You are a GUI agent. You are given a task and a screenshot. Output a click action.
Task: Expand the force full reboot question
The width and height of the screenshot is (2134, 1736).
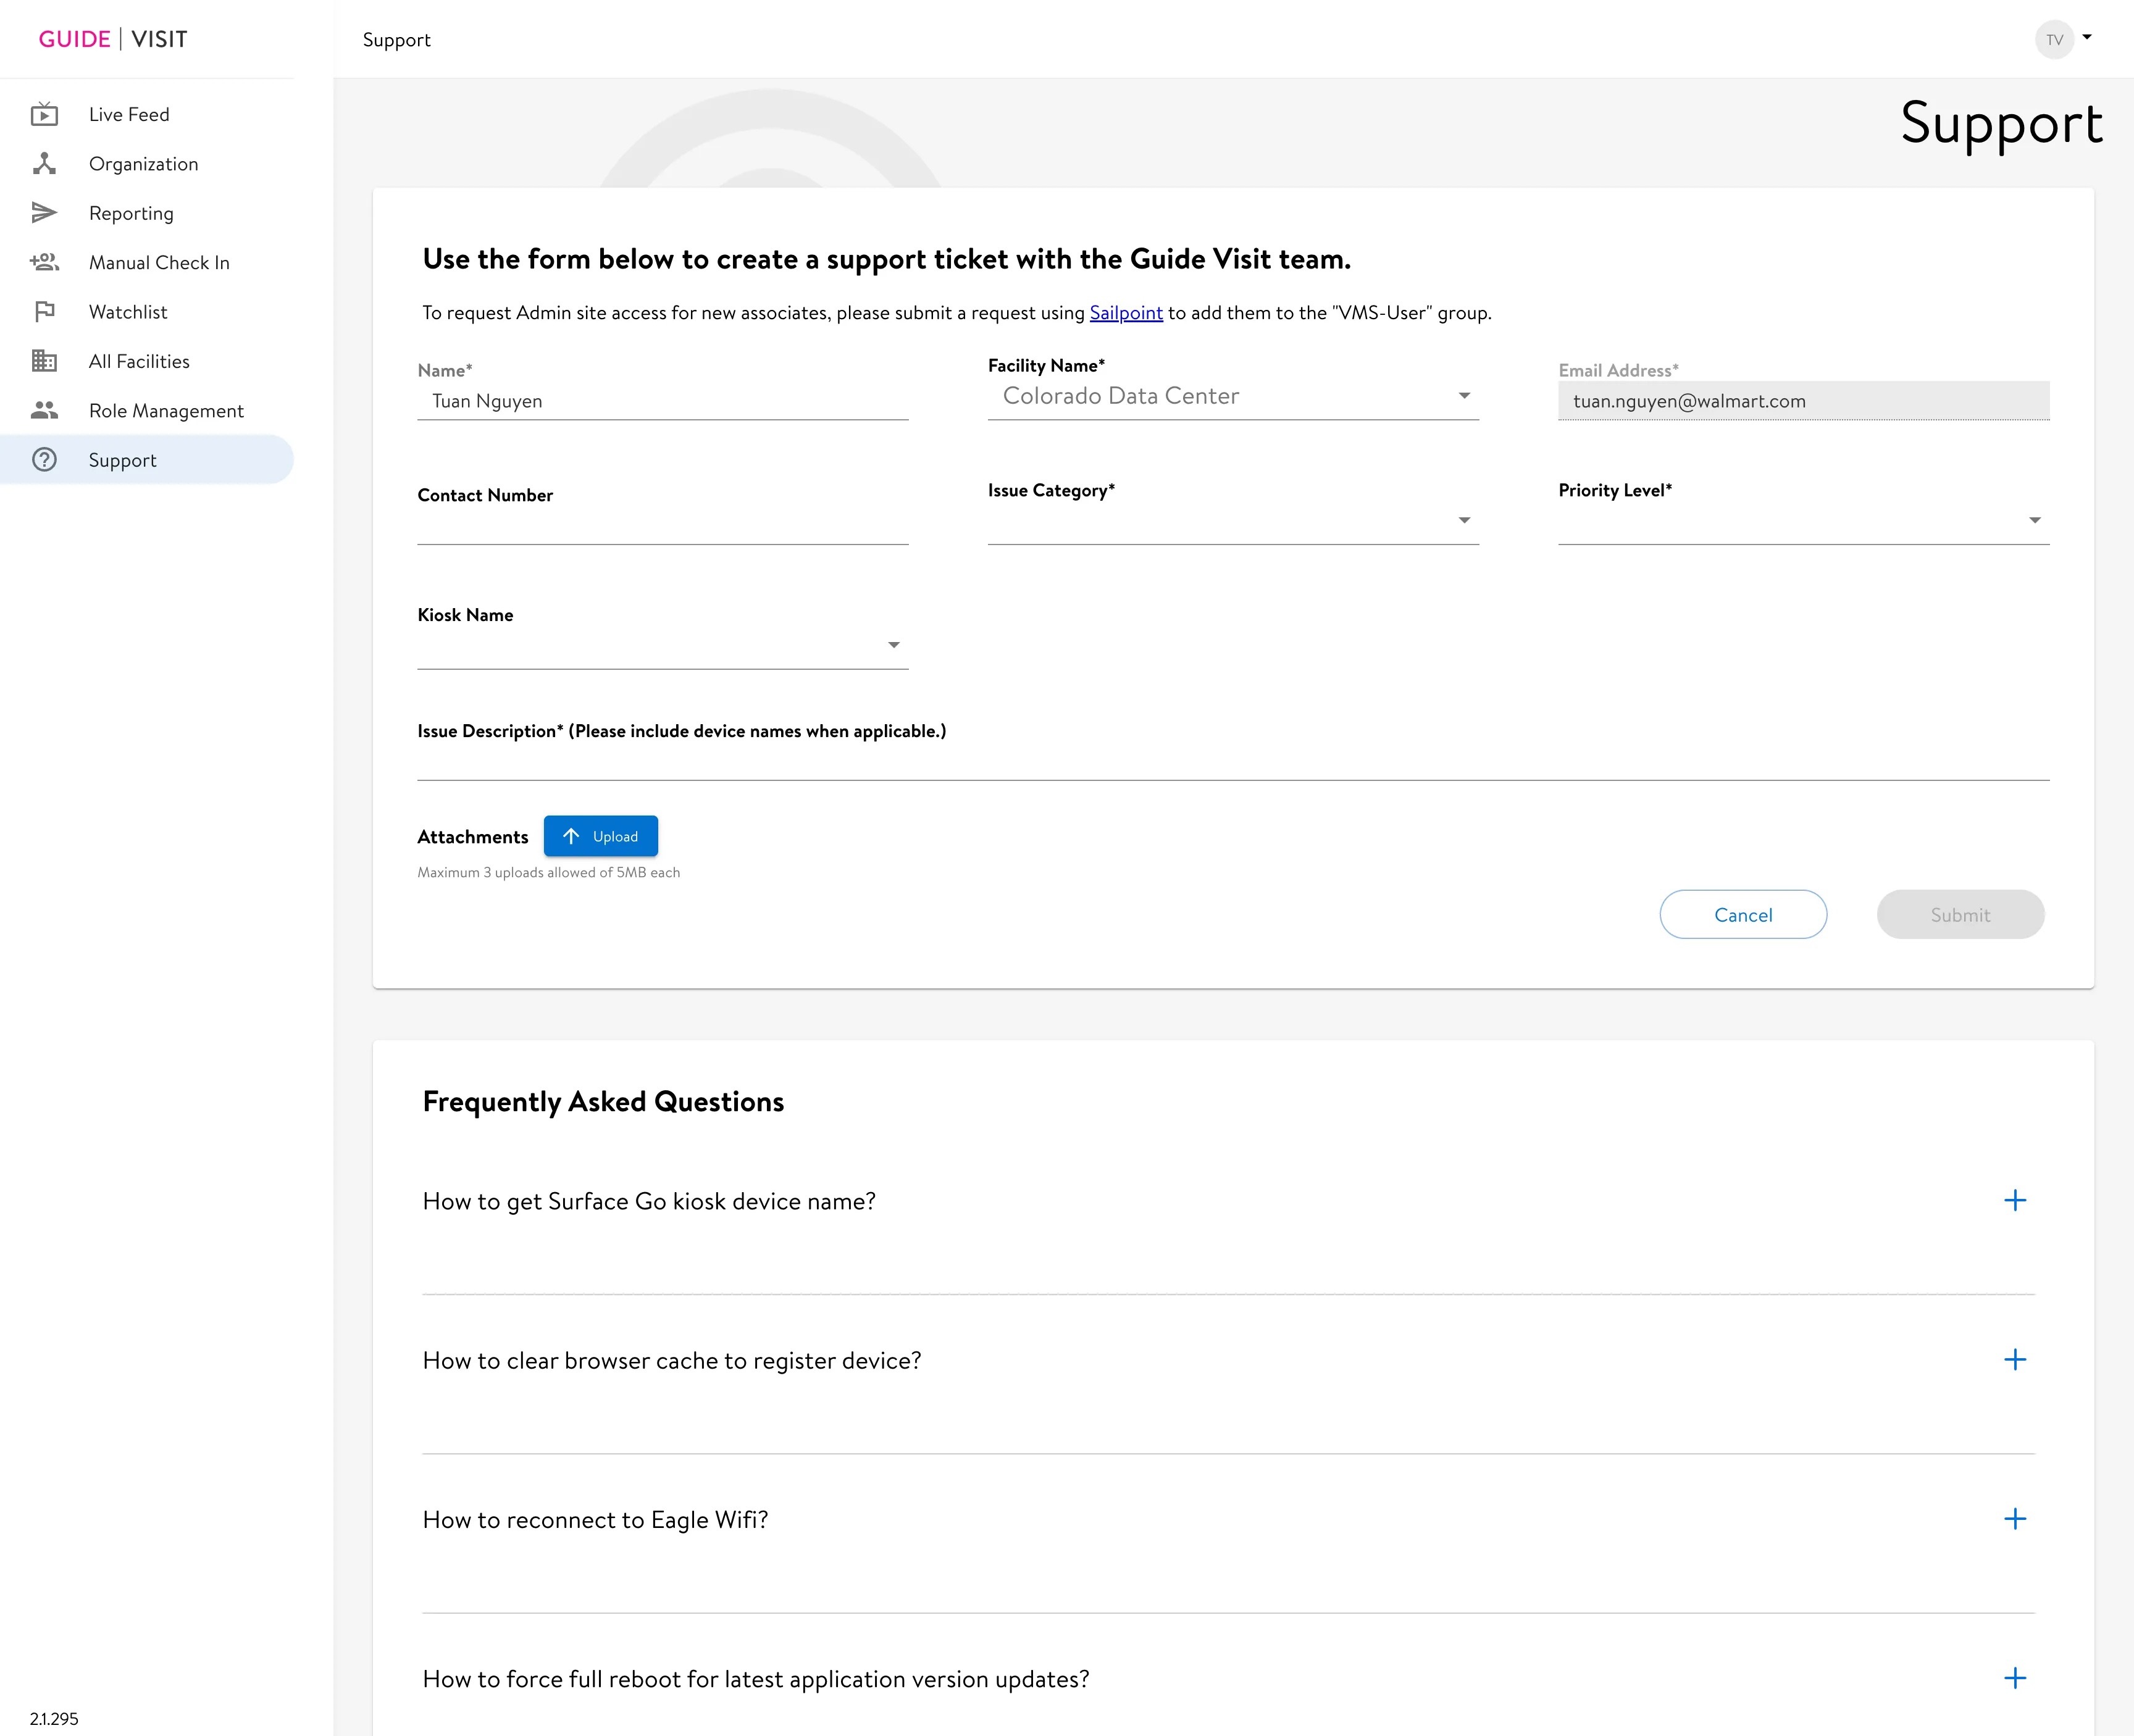pos(2015,1678)
